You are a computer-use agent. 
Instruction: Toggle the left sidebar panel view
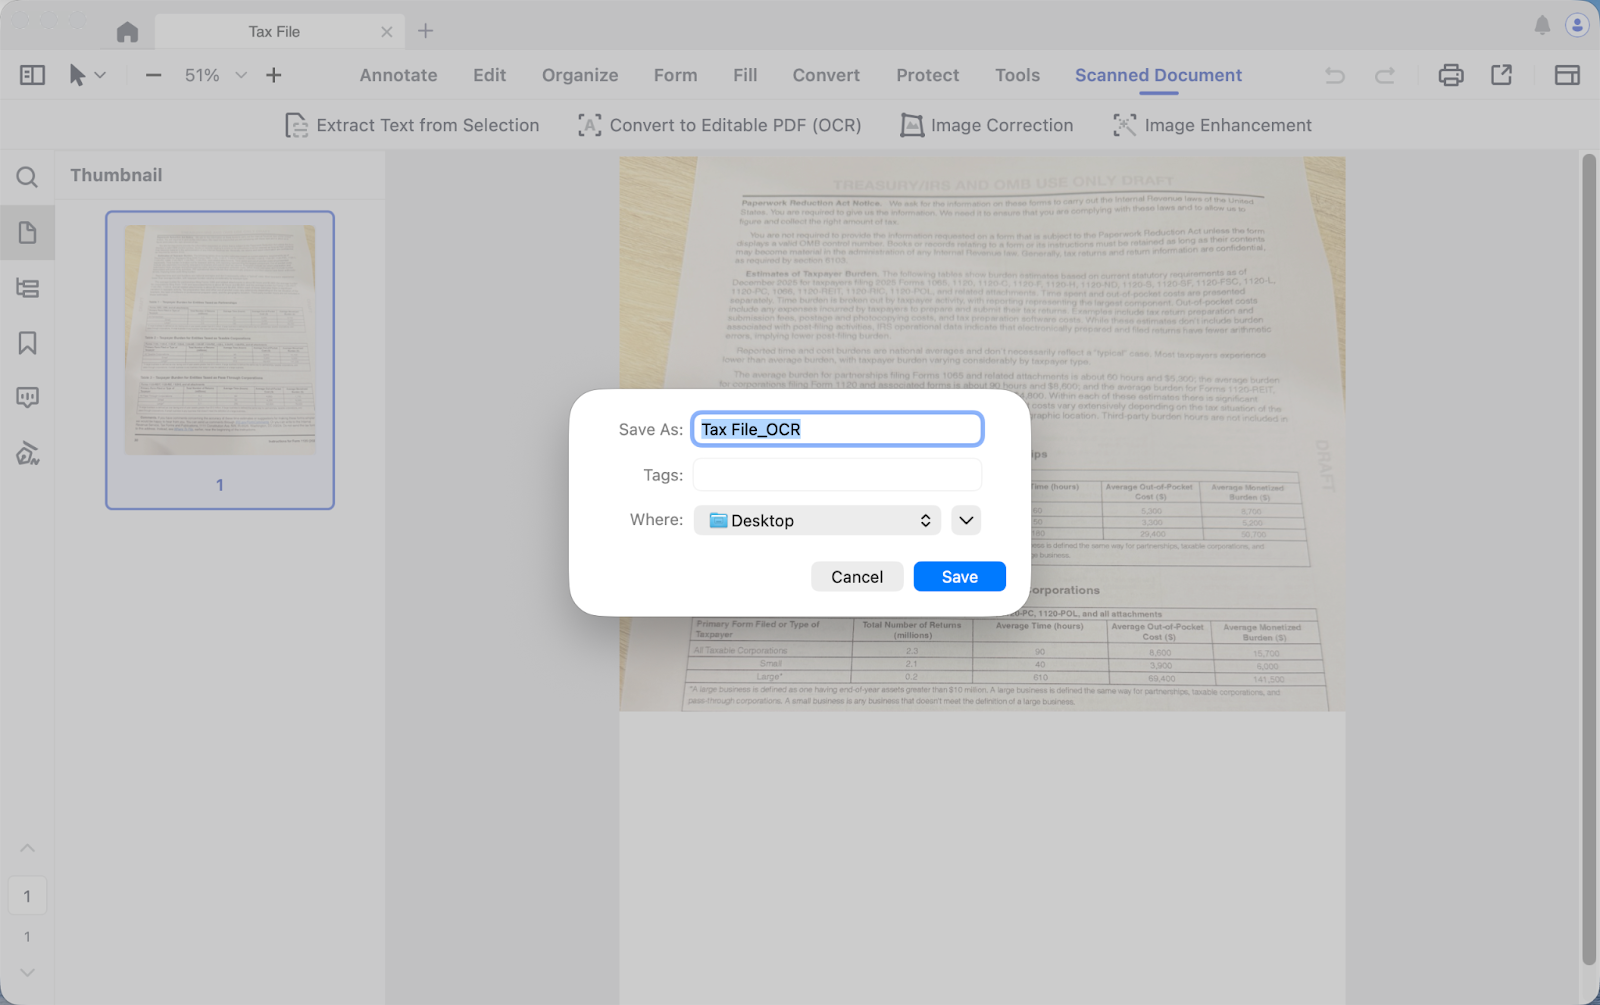32,75
